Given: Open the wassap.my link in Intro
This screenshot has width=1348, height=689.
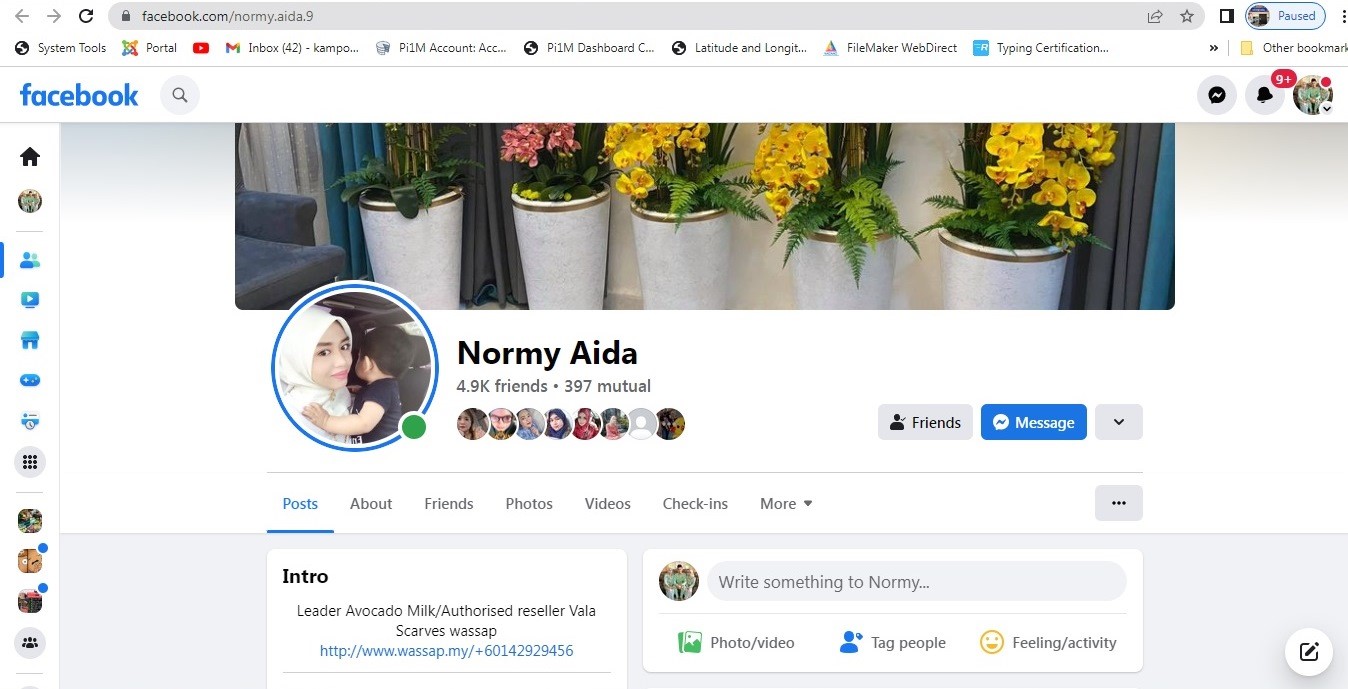Looking at the screenshot, I should pos(446,651).
